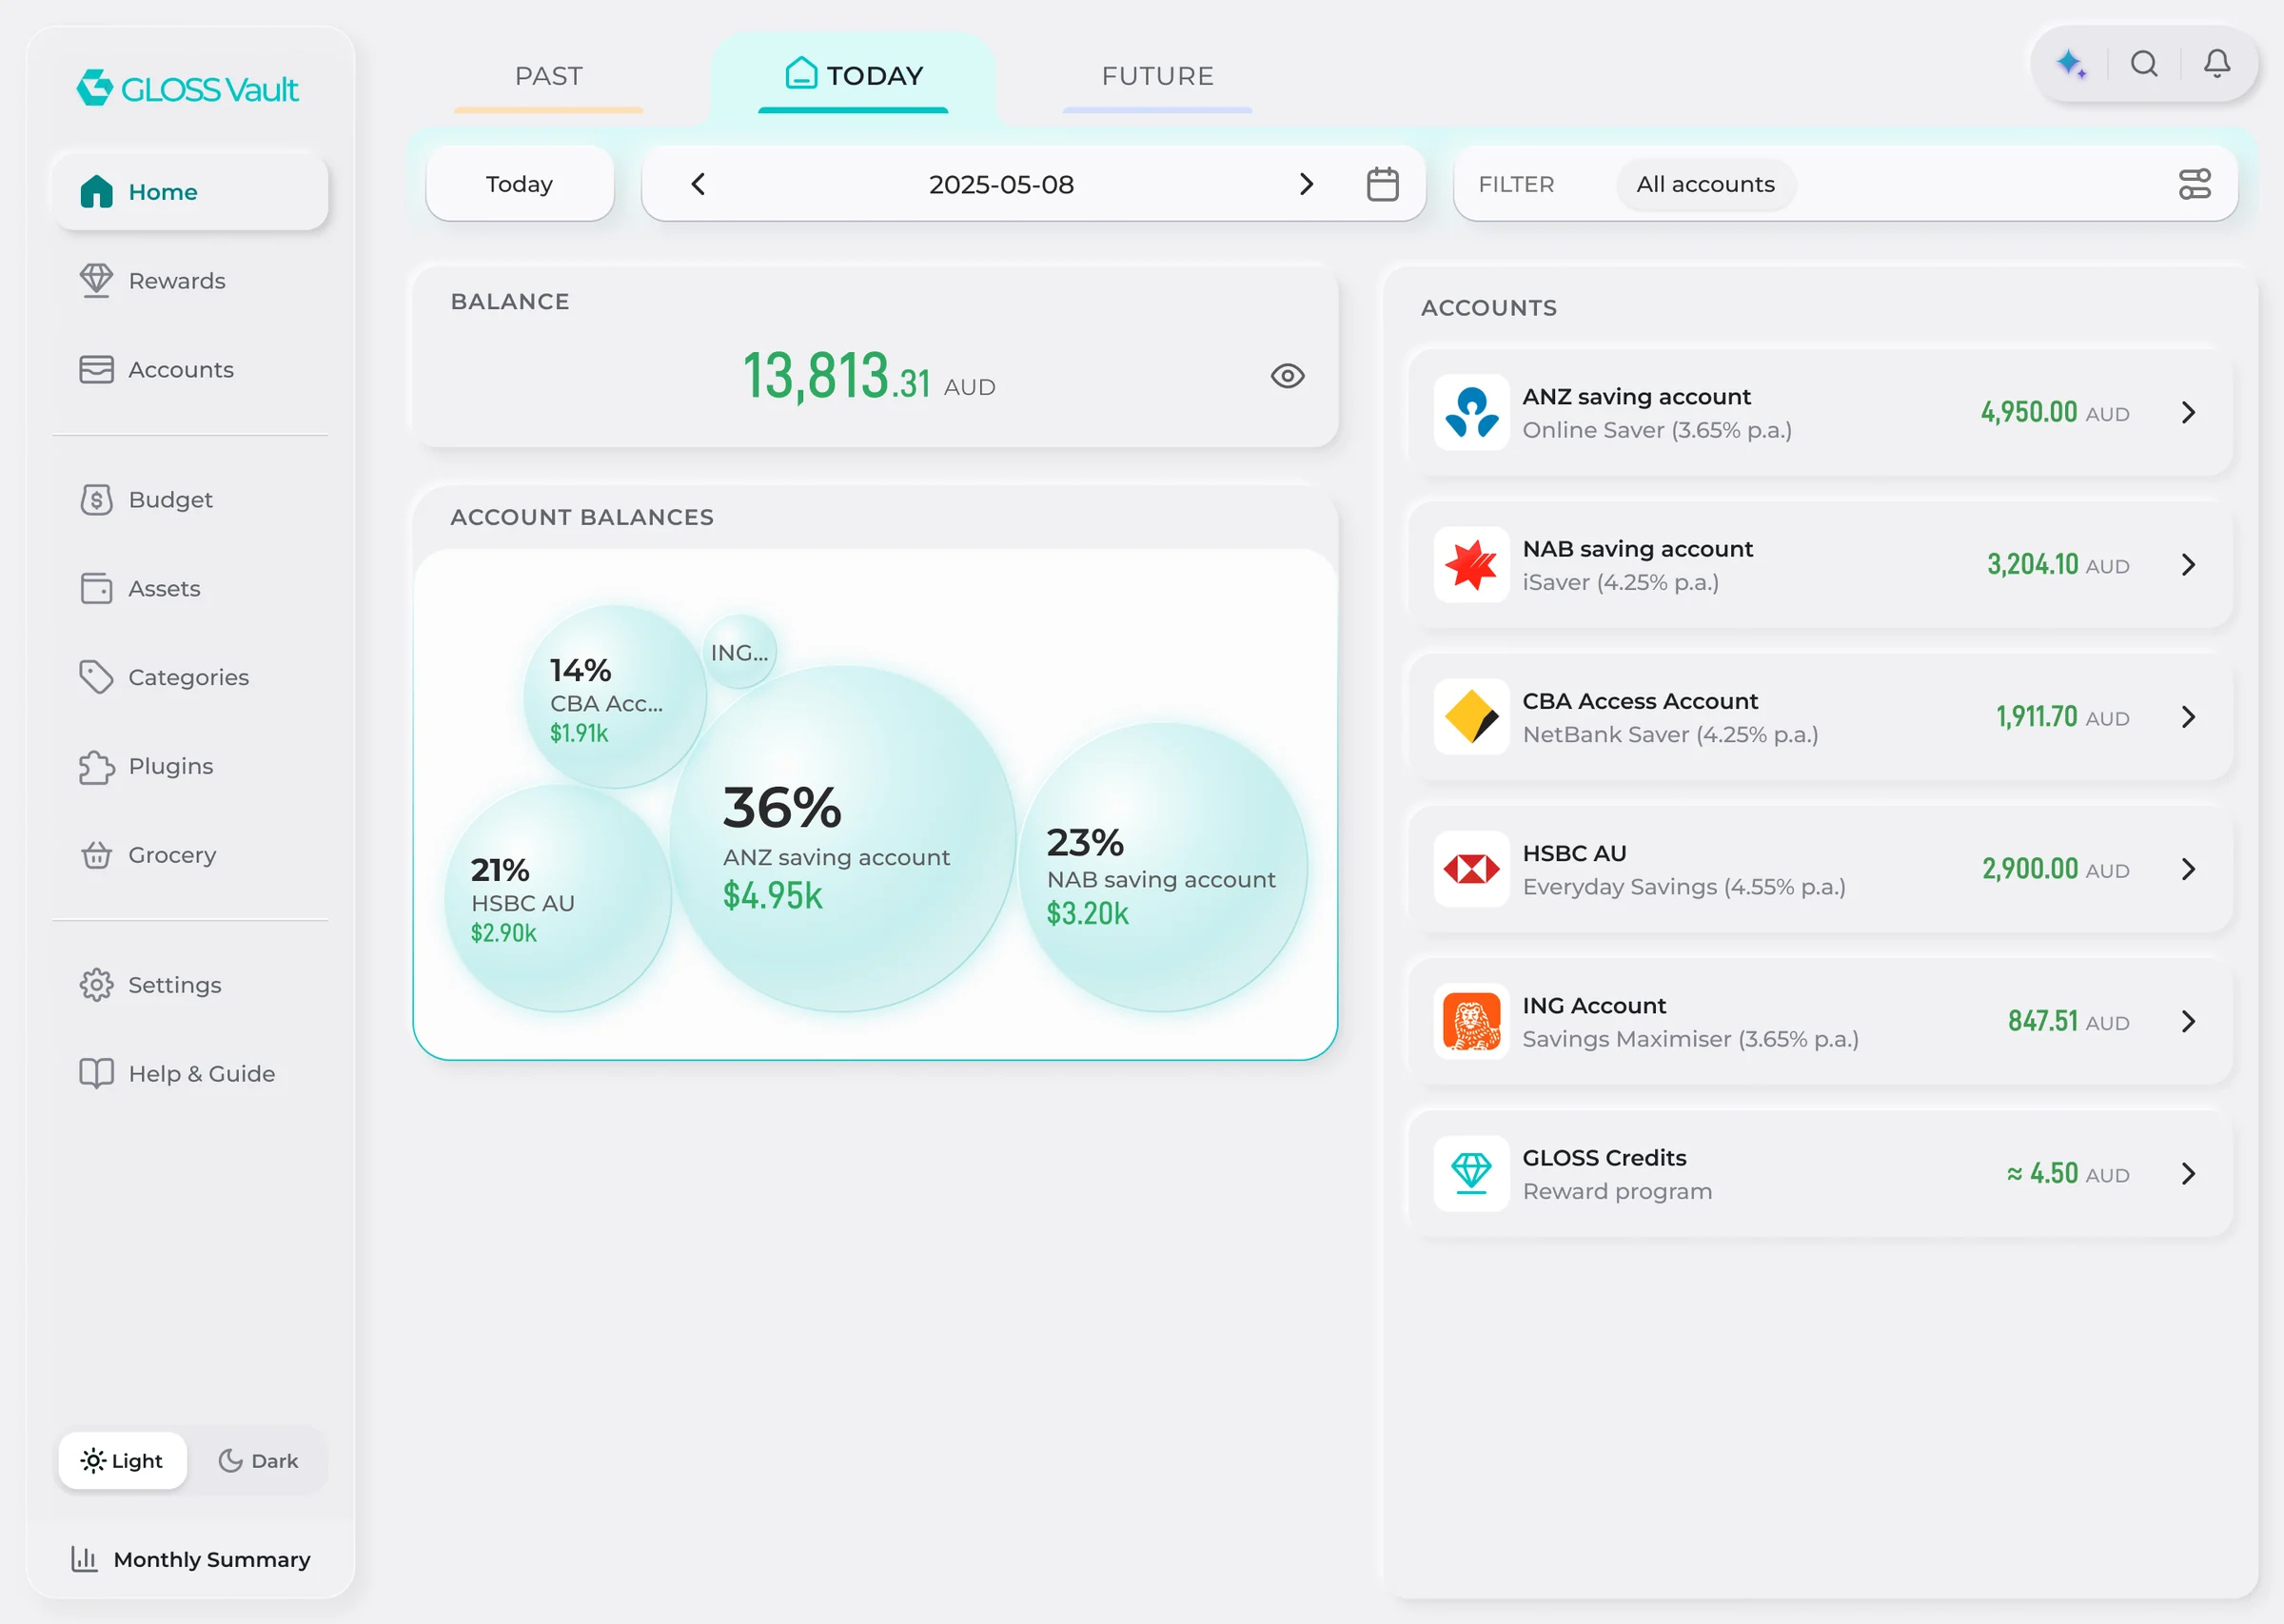This screenshot has width=2284, height=1624.
Task: Open filter settings sliders icon
Action: (2194, 184)
